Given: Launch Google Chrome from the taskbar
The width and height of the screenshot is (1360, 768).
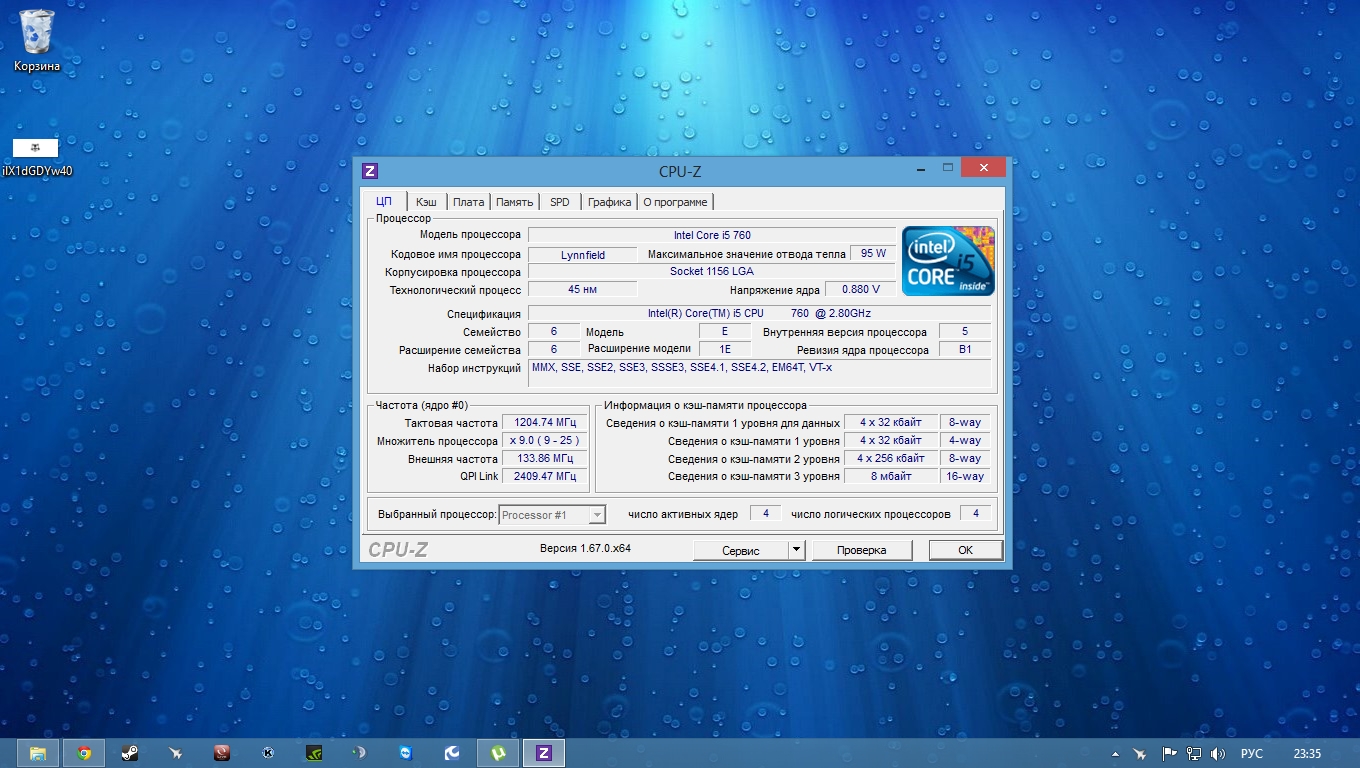Looking at the screenshot, I should point(84,753).
